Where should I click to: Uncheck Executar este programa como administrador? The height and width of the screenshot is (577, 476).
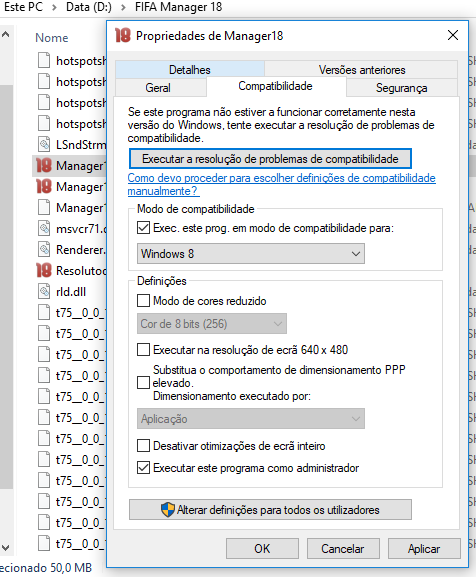(143, 468)
